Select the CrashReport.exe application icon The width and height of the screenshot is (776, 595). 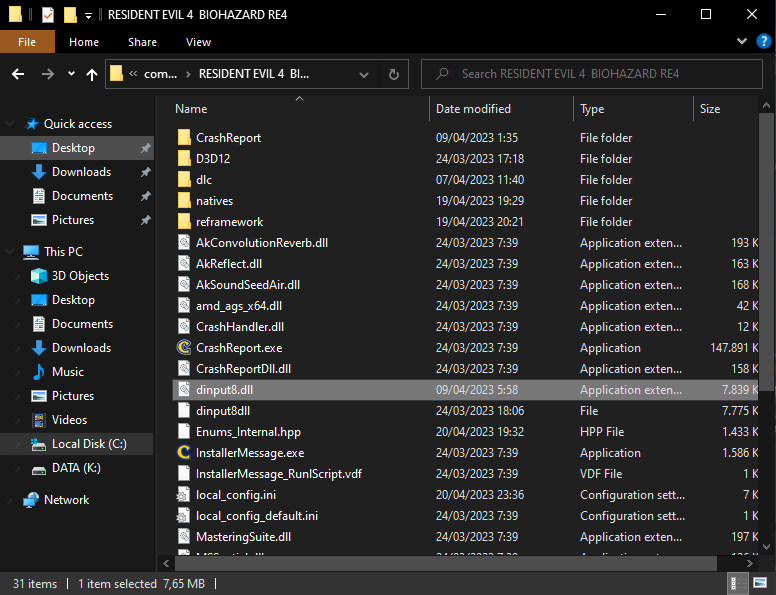[x=184, y=347]
